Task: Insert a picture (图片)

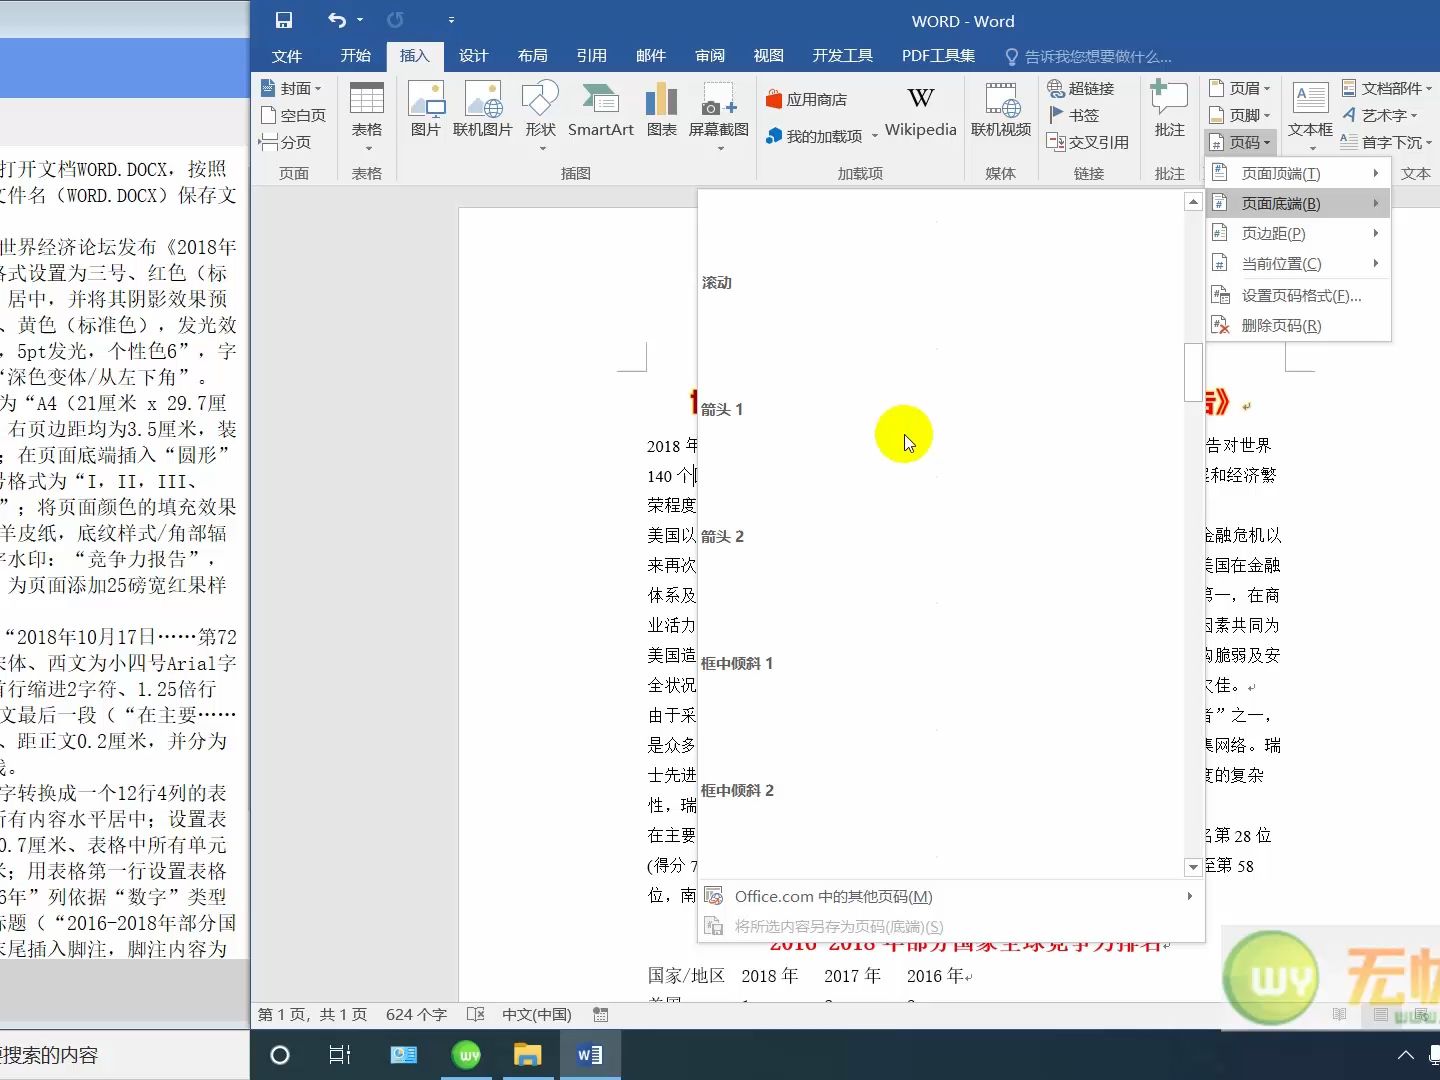Action: (426, 110)
